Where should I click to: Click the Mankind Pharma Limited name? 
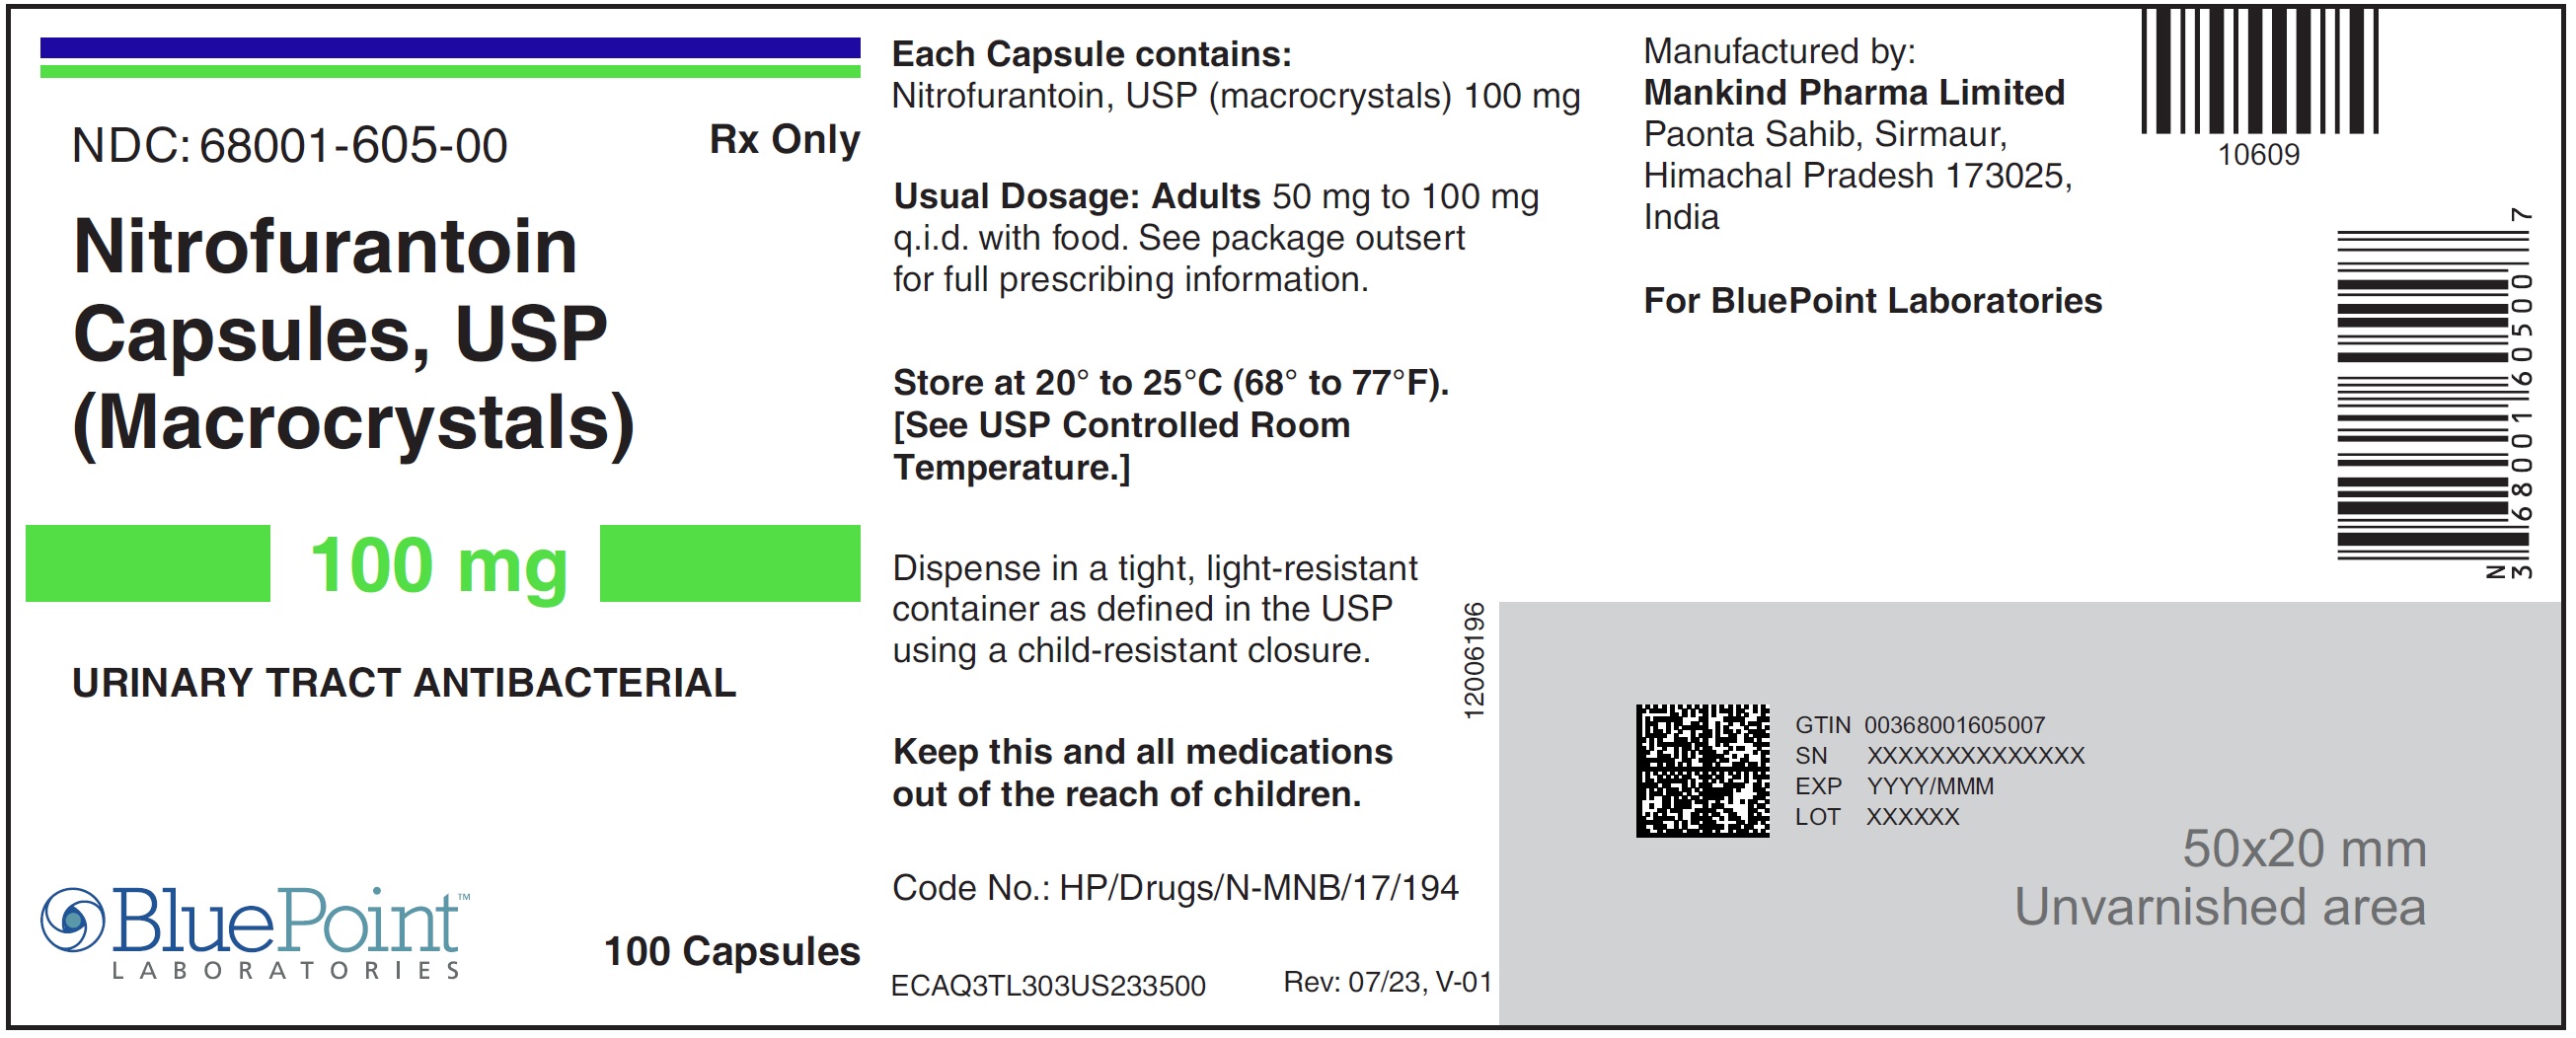(x=1854, y=92)
